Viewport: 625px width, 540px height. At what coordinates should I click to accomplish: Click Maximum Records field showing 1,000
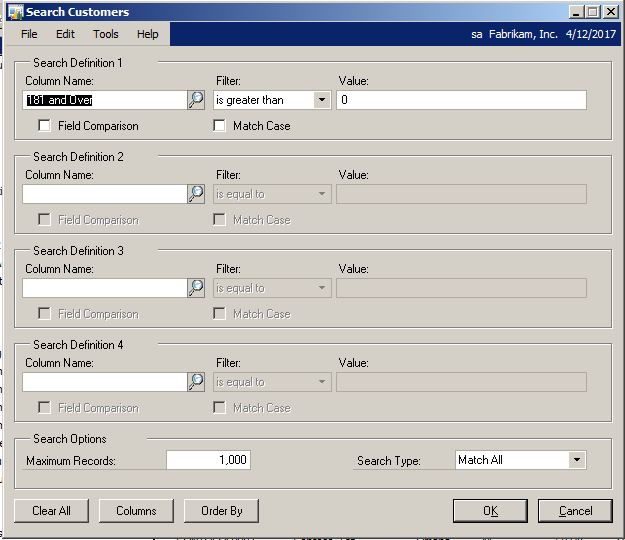(x=208, y=460)
